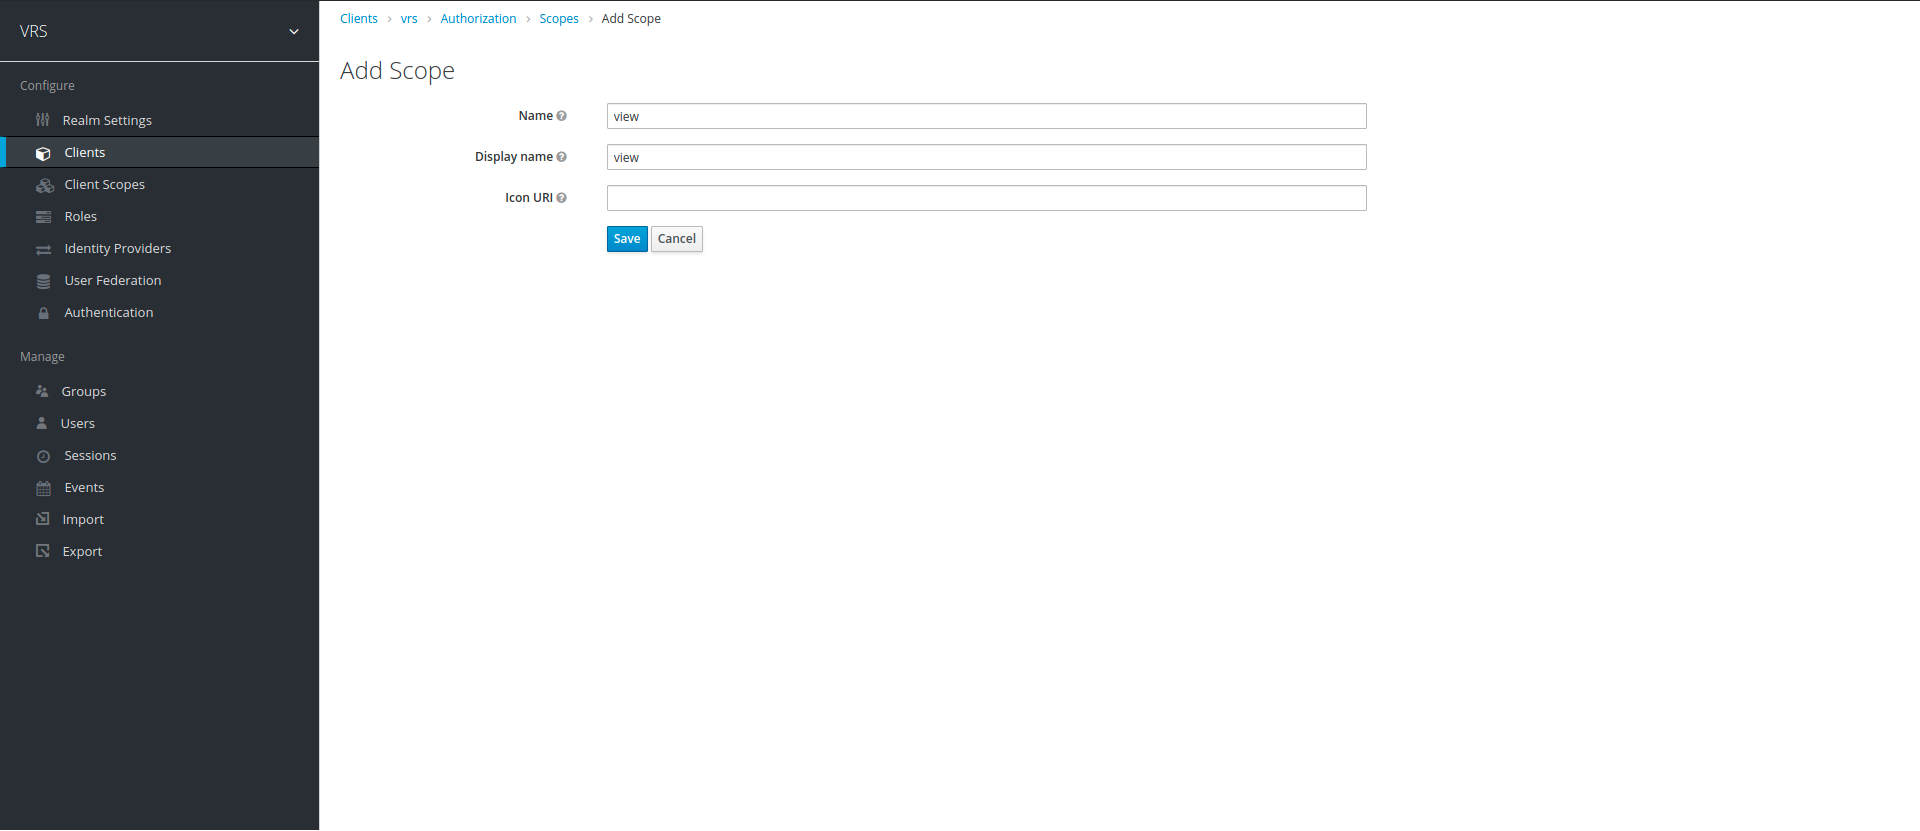Click the Identity Providers arrows icon
This screenshot has height=831, width=1920.
[x=43, y=249]
